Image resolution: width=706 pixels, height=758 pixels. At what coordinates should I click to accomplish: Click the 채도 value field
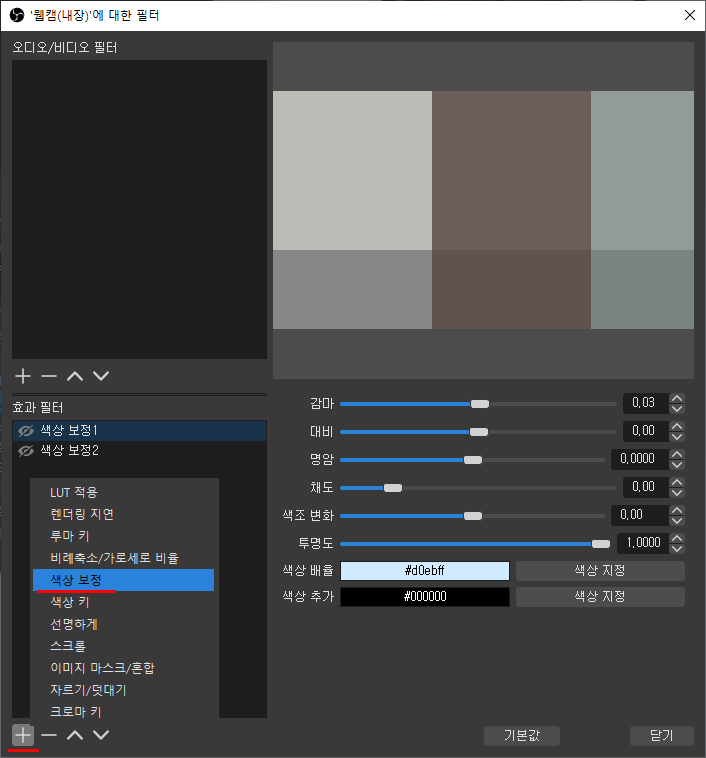tap(646, 487)
